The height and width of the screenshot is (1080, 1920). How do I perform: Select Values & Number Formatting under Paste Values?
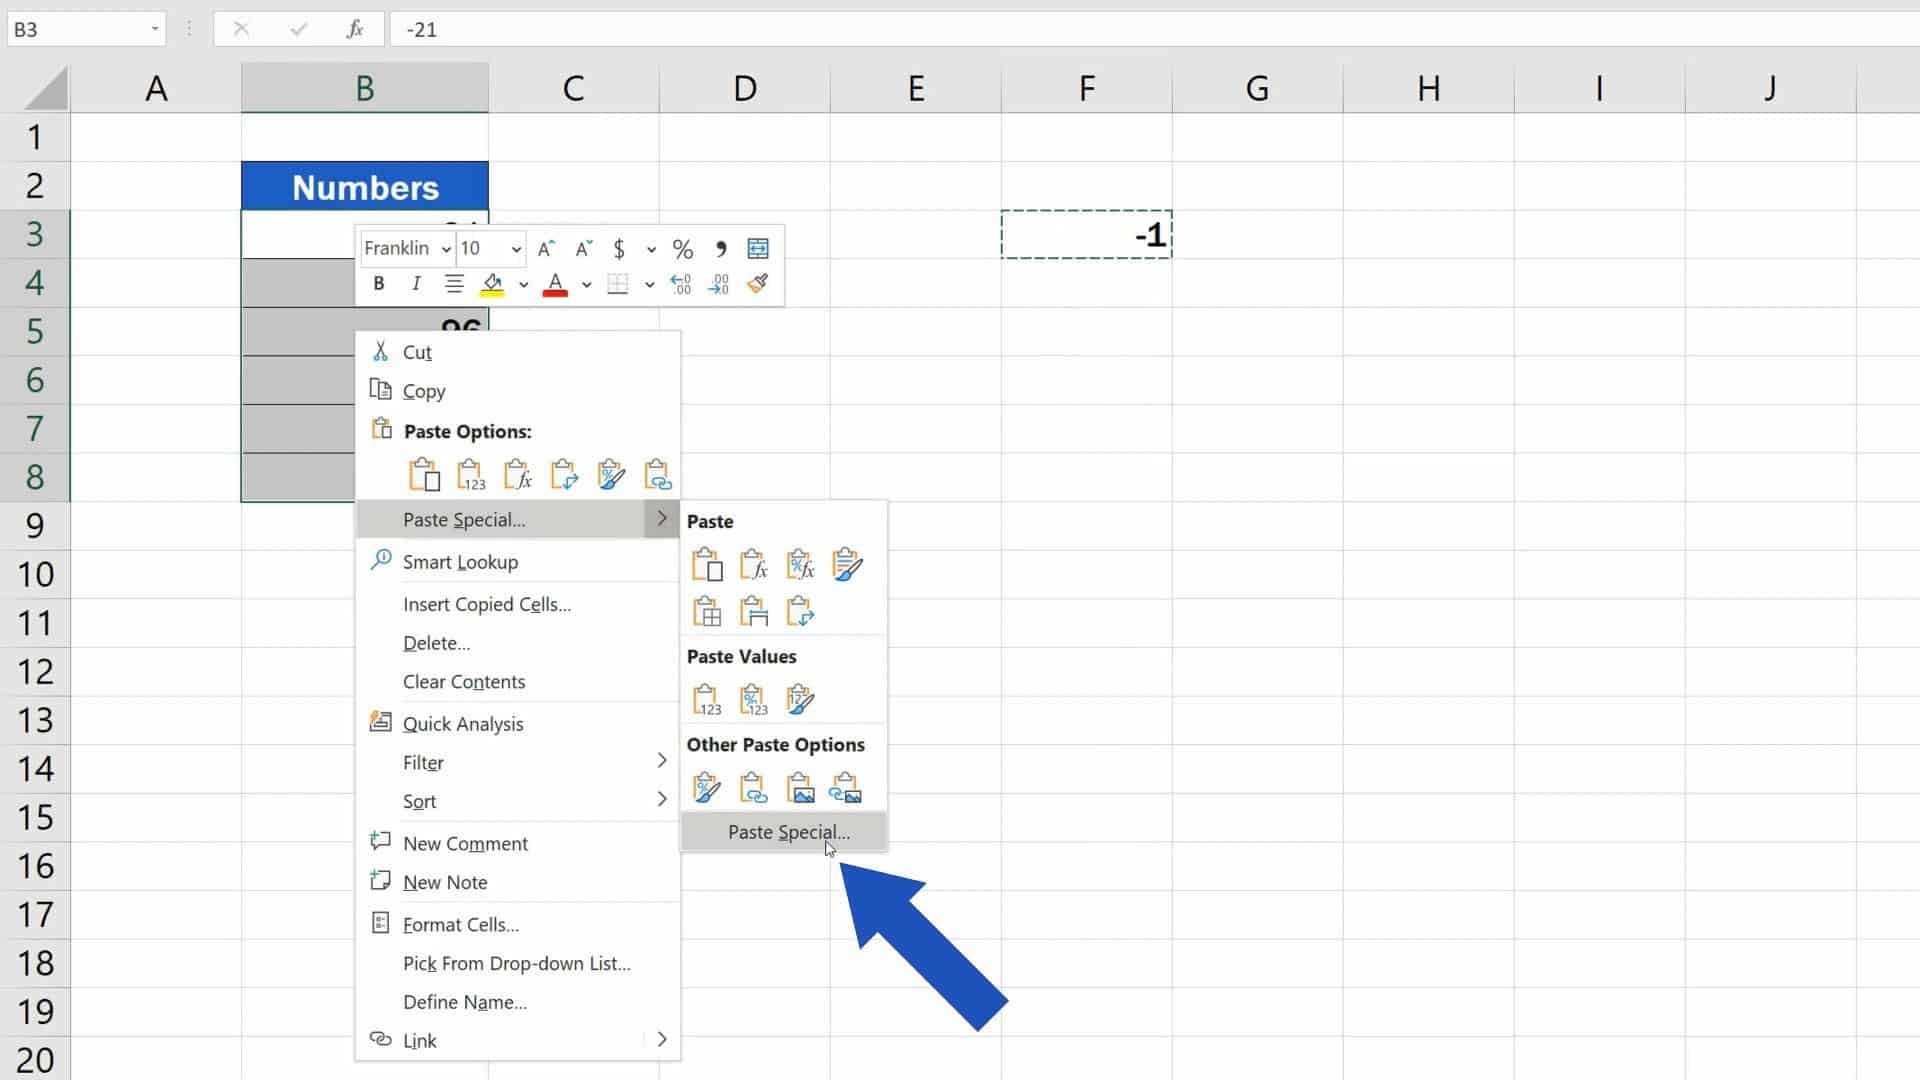[753, 700]
